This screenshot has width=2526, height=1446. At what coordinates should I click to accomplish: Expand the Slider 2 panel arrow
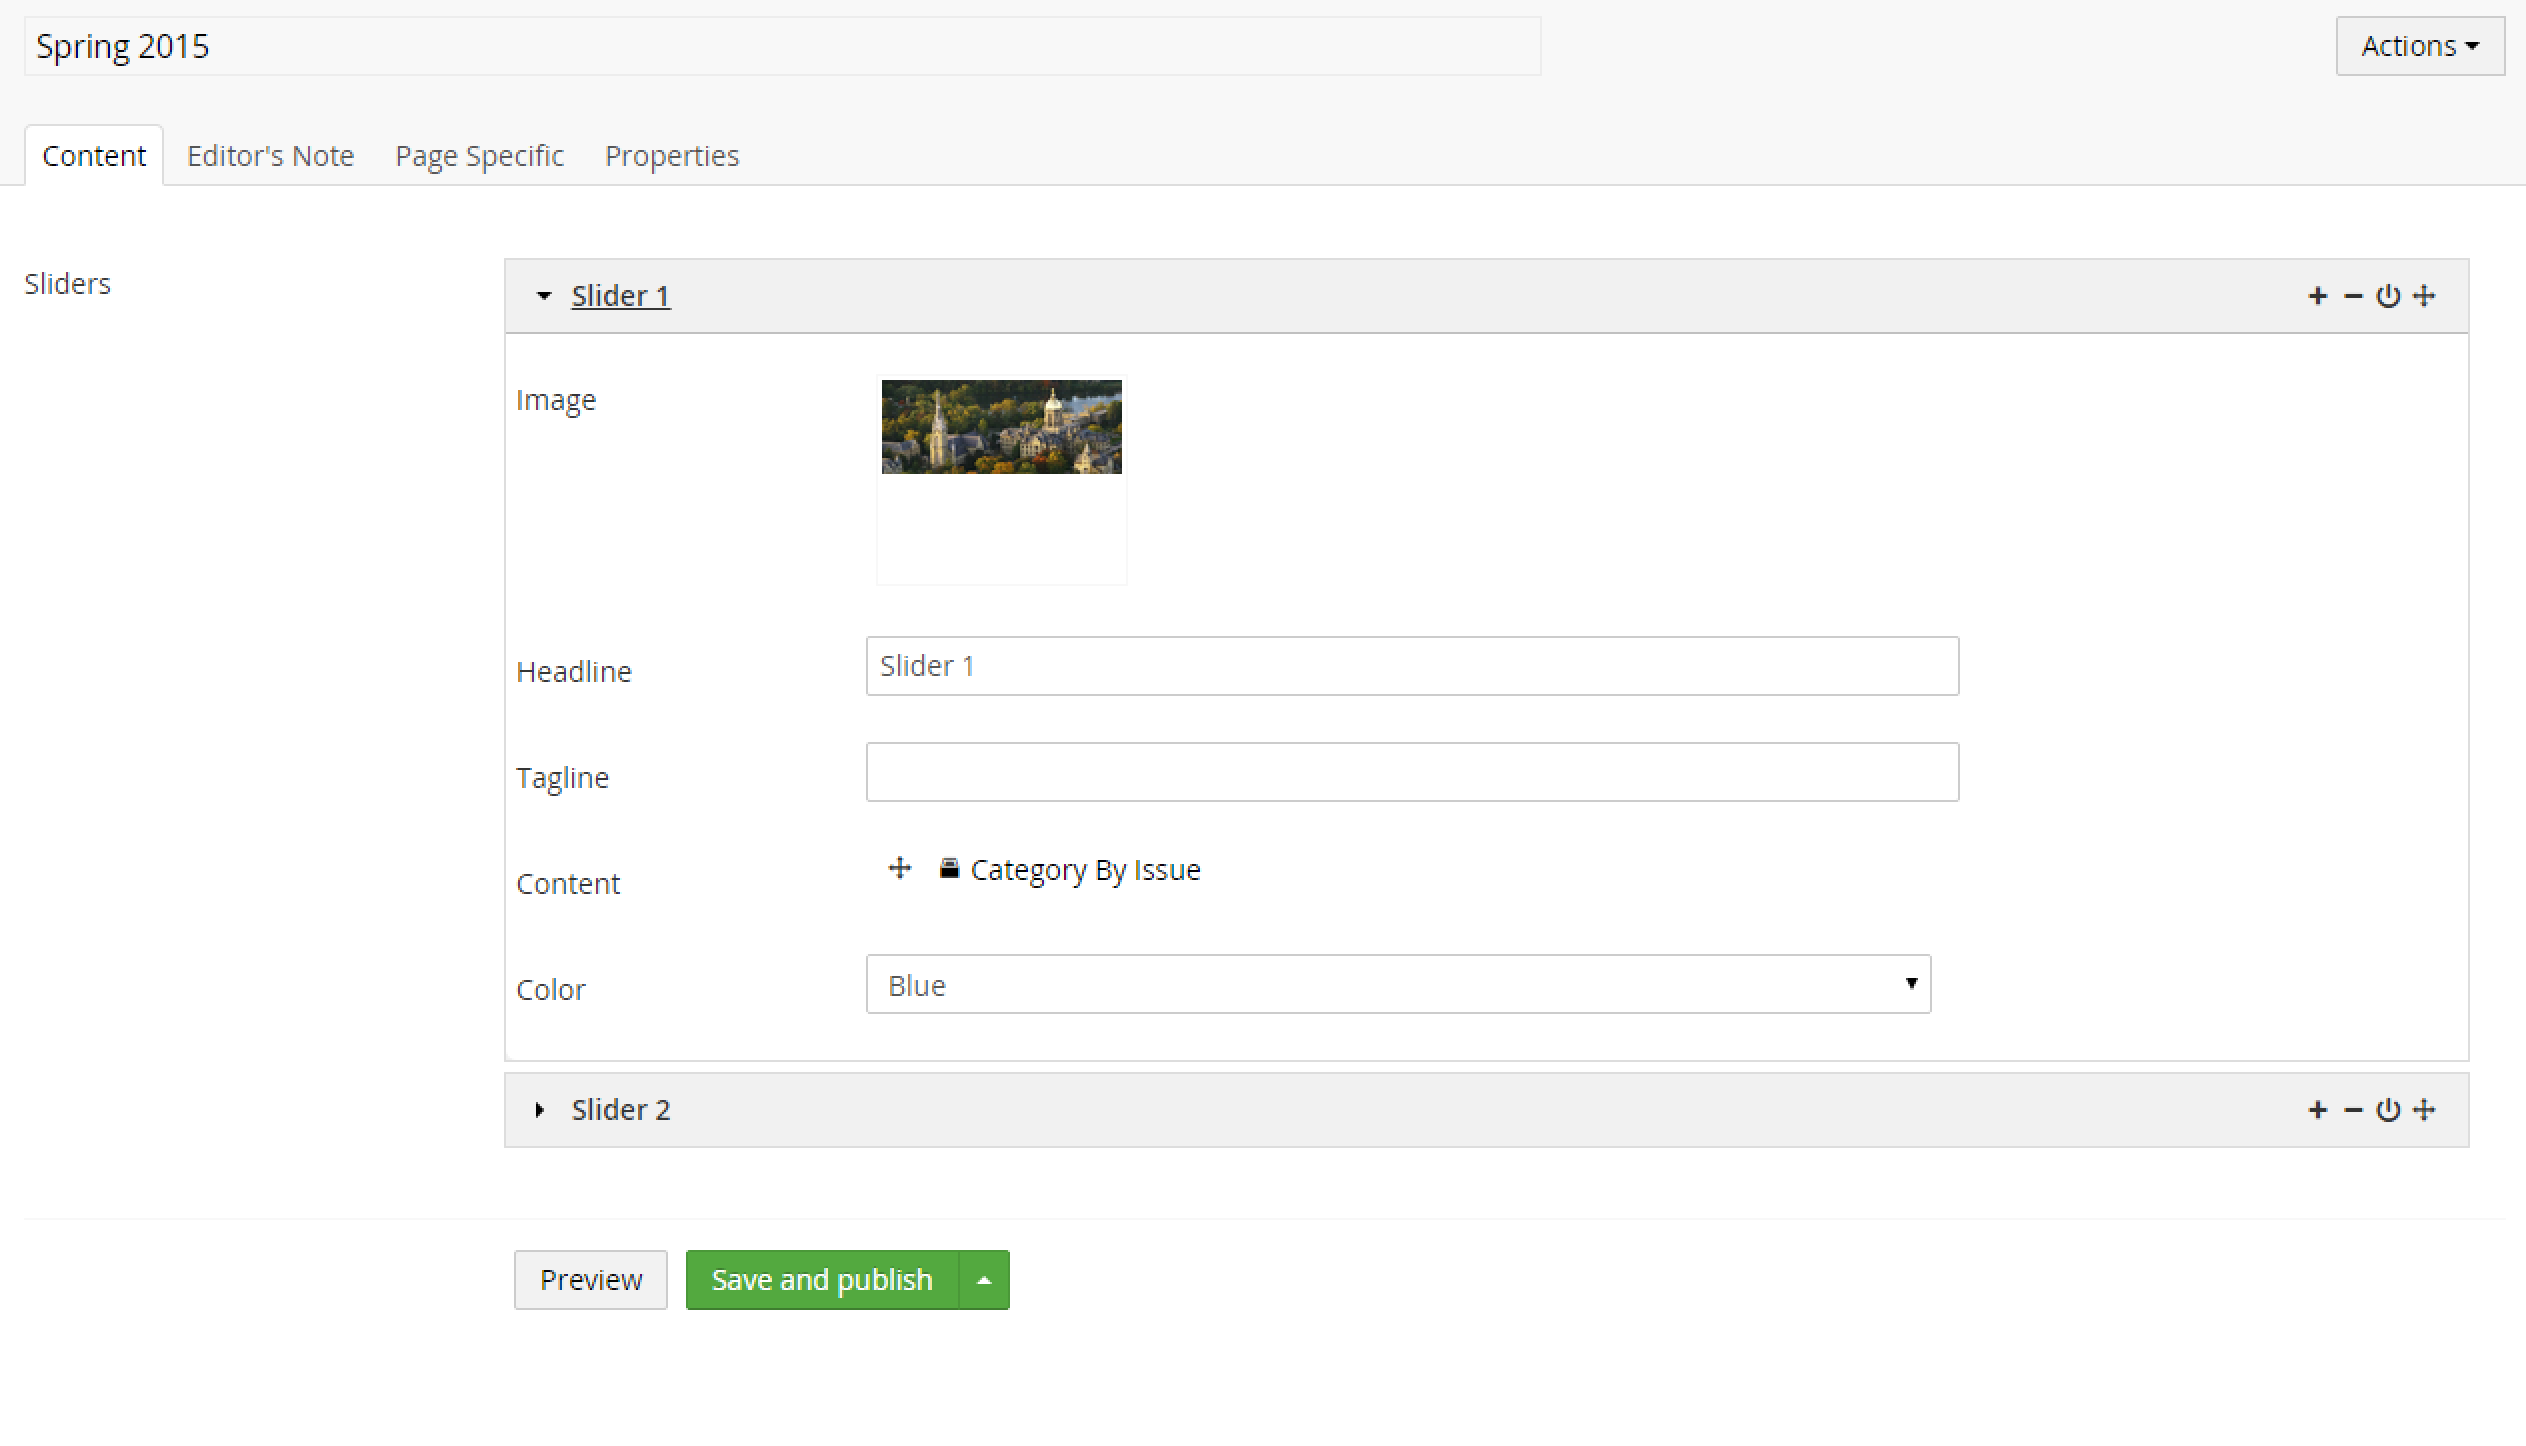point(540,1110)
